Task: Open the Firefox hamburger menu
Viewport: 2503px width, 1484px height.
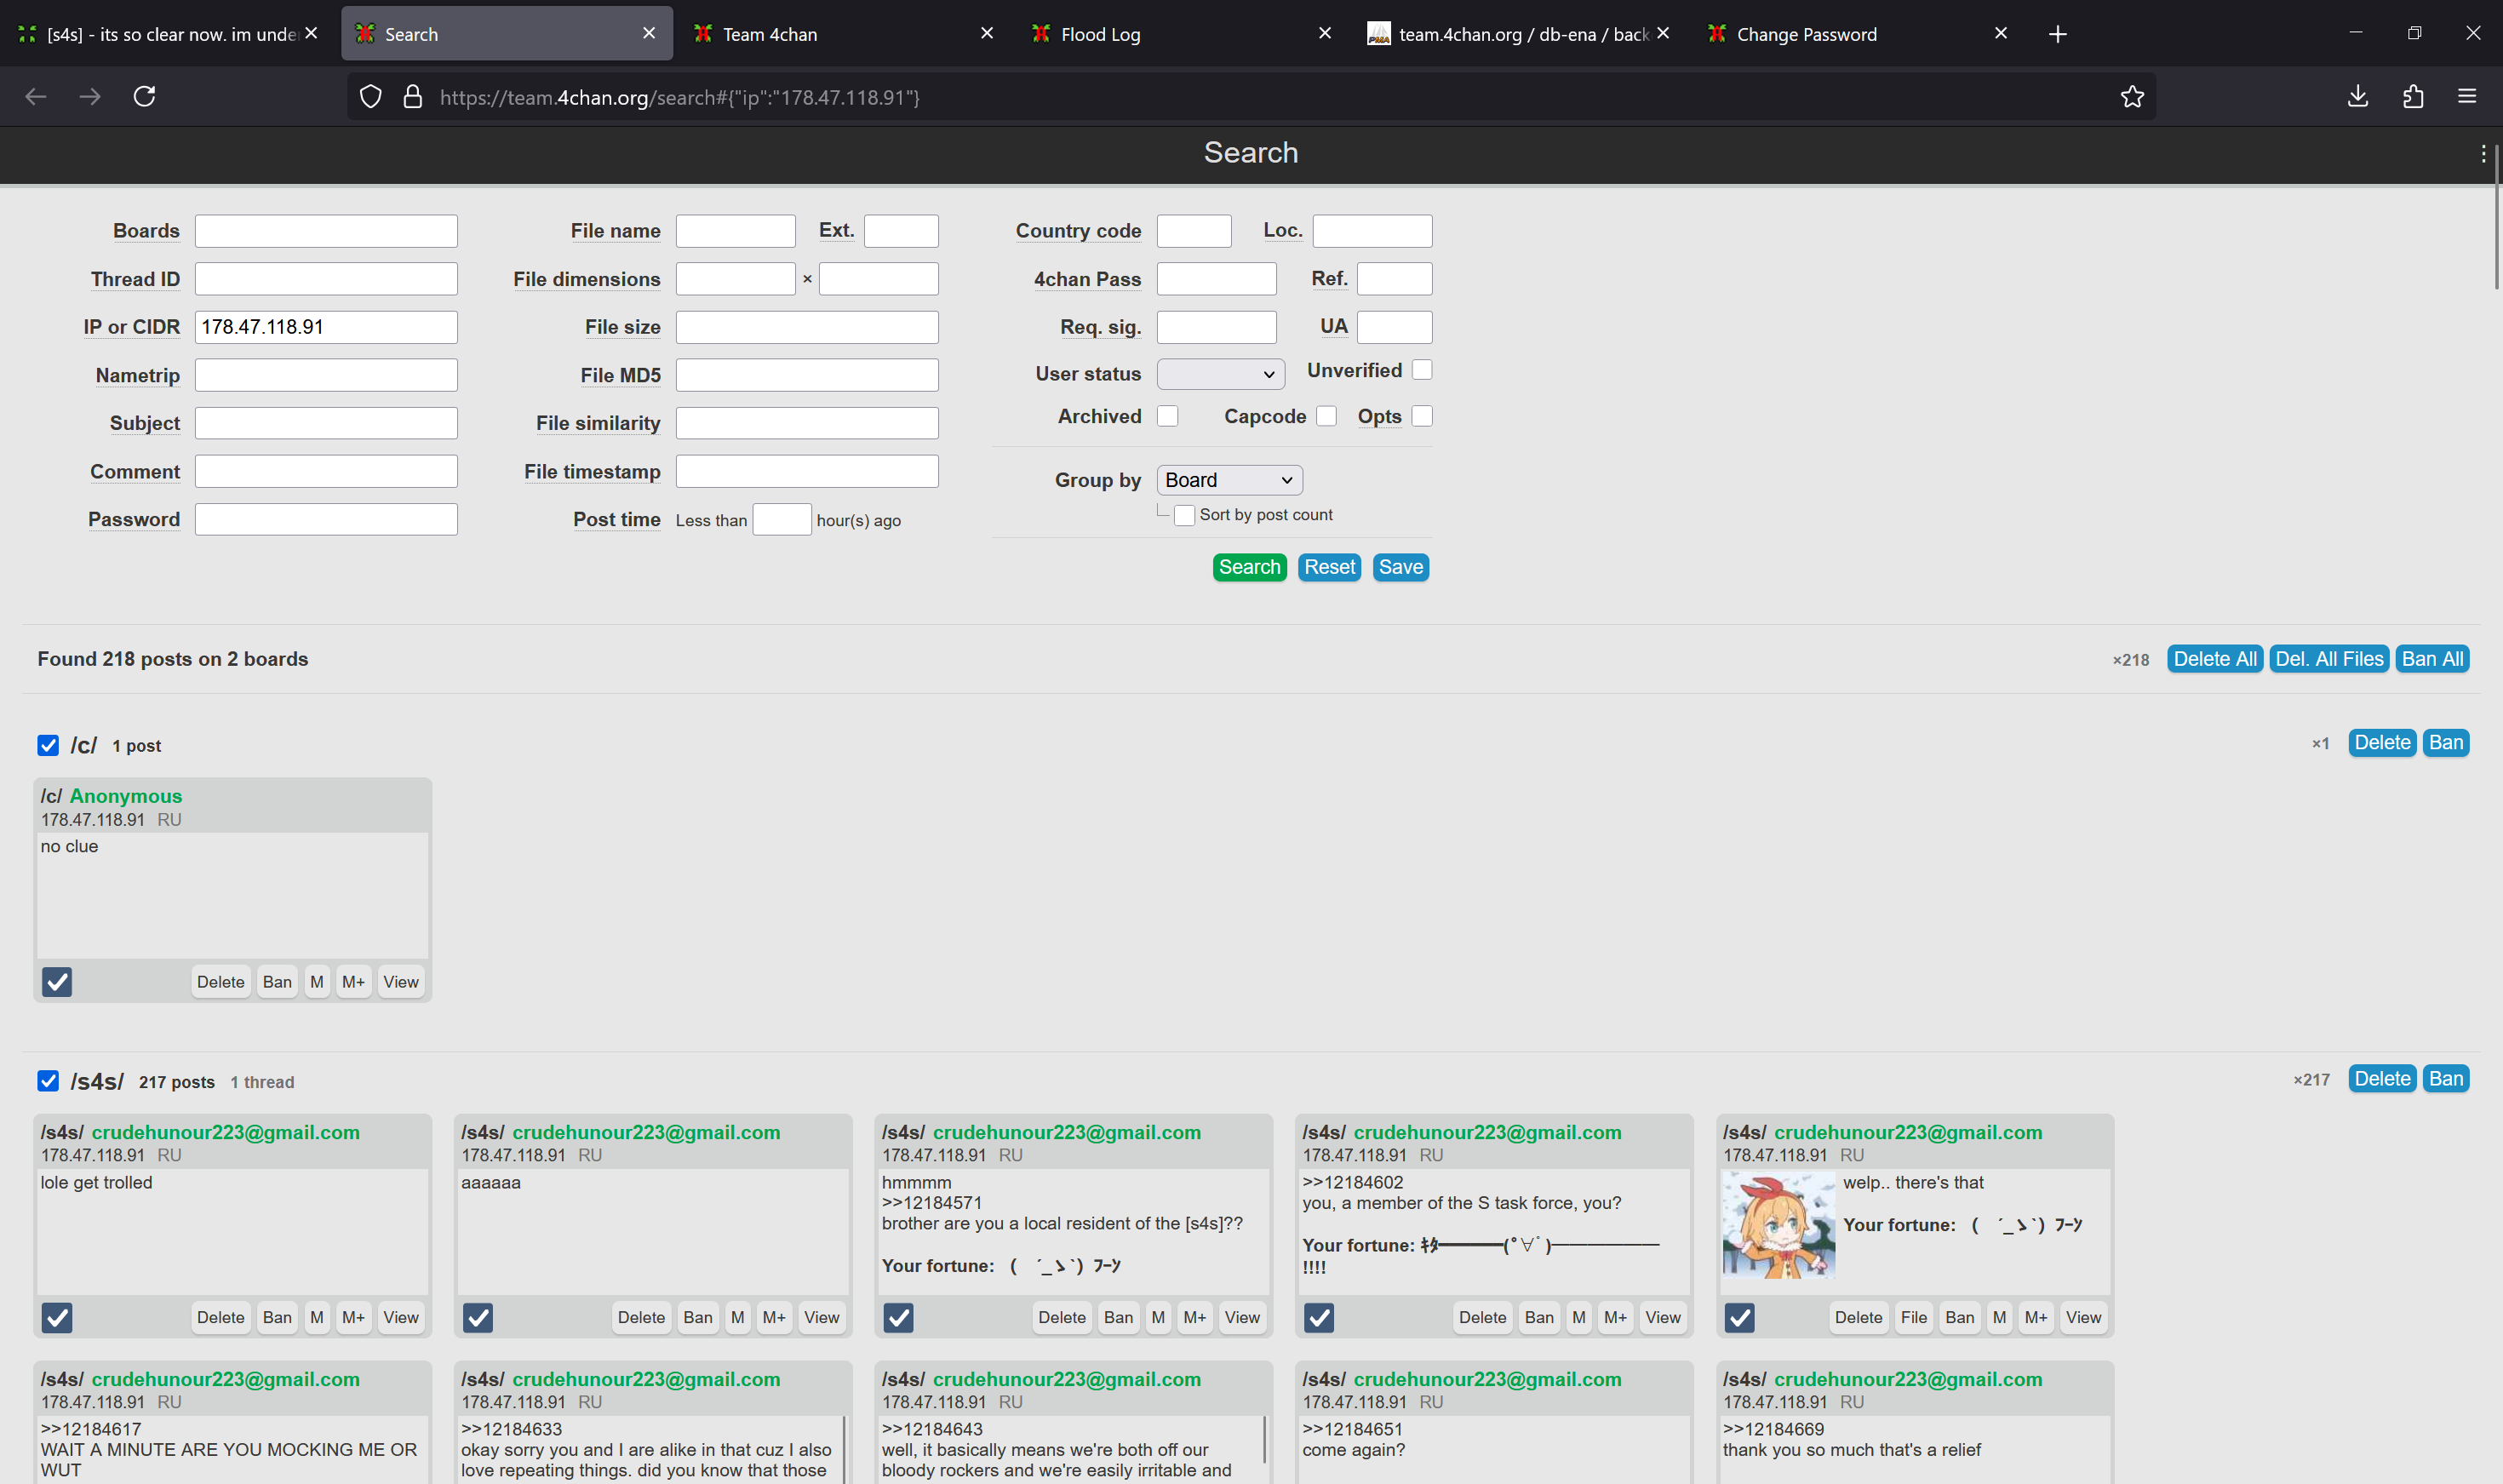Action: pyautogui.click(x=2467, y=96)
